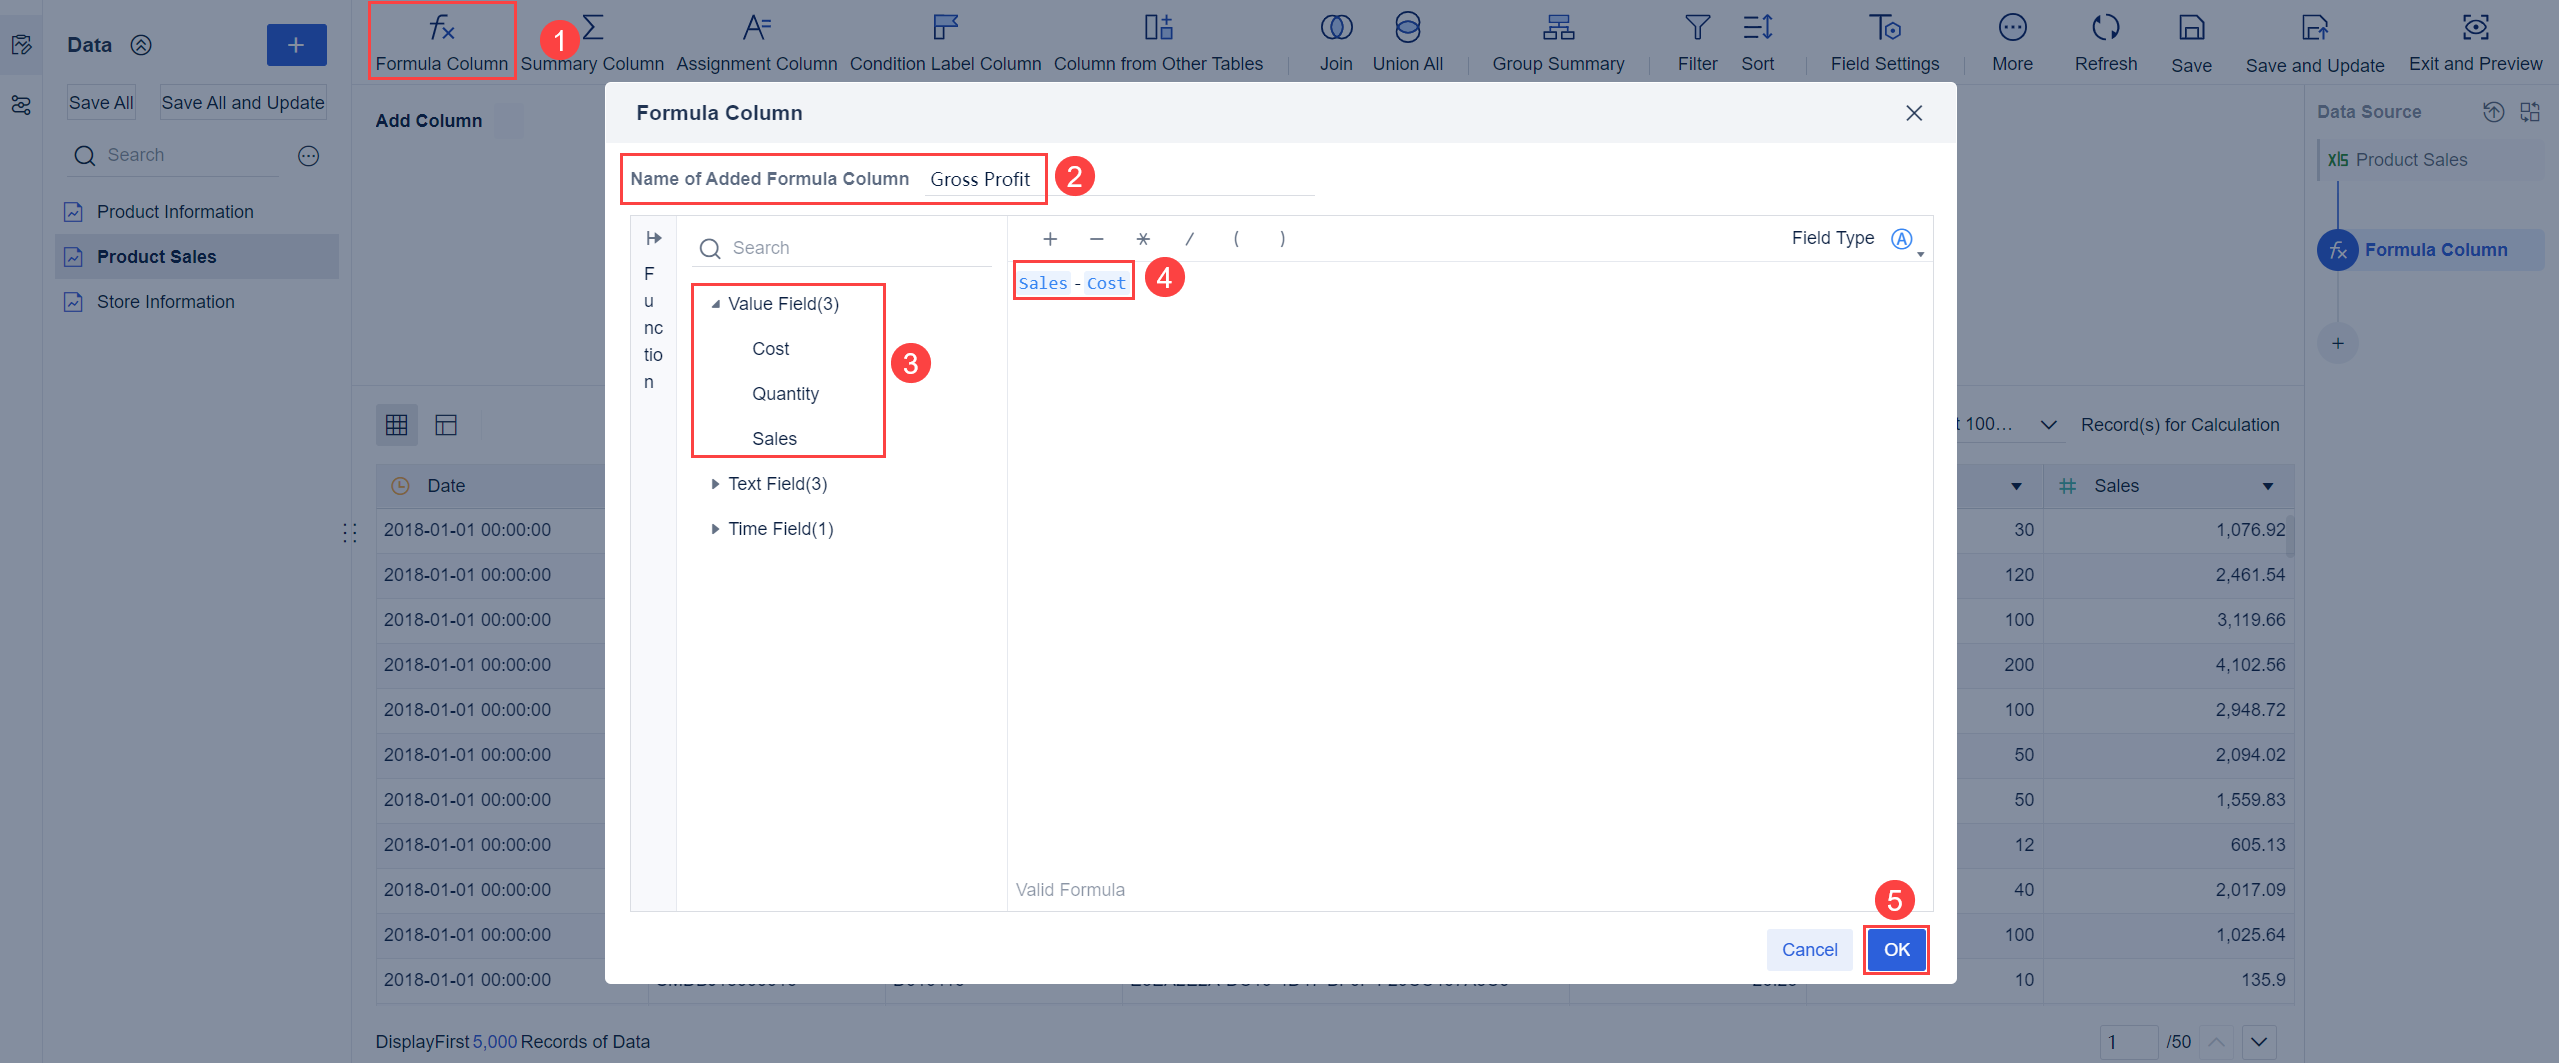
Task: Click Save All button
Action: (101, 102)
